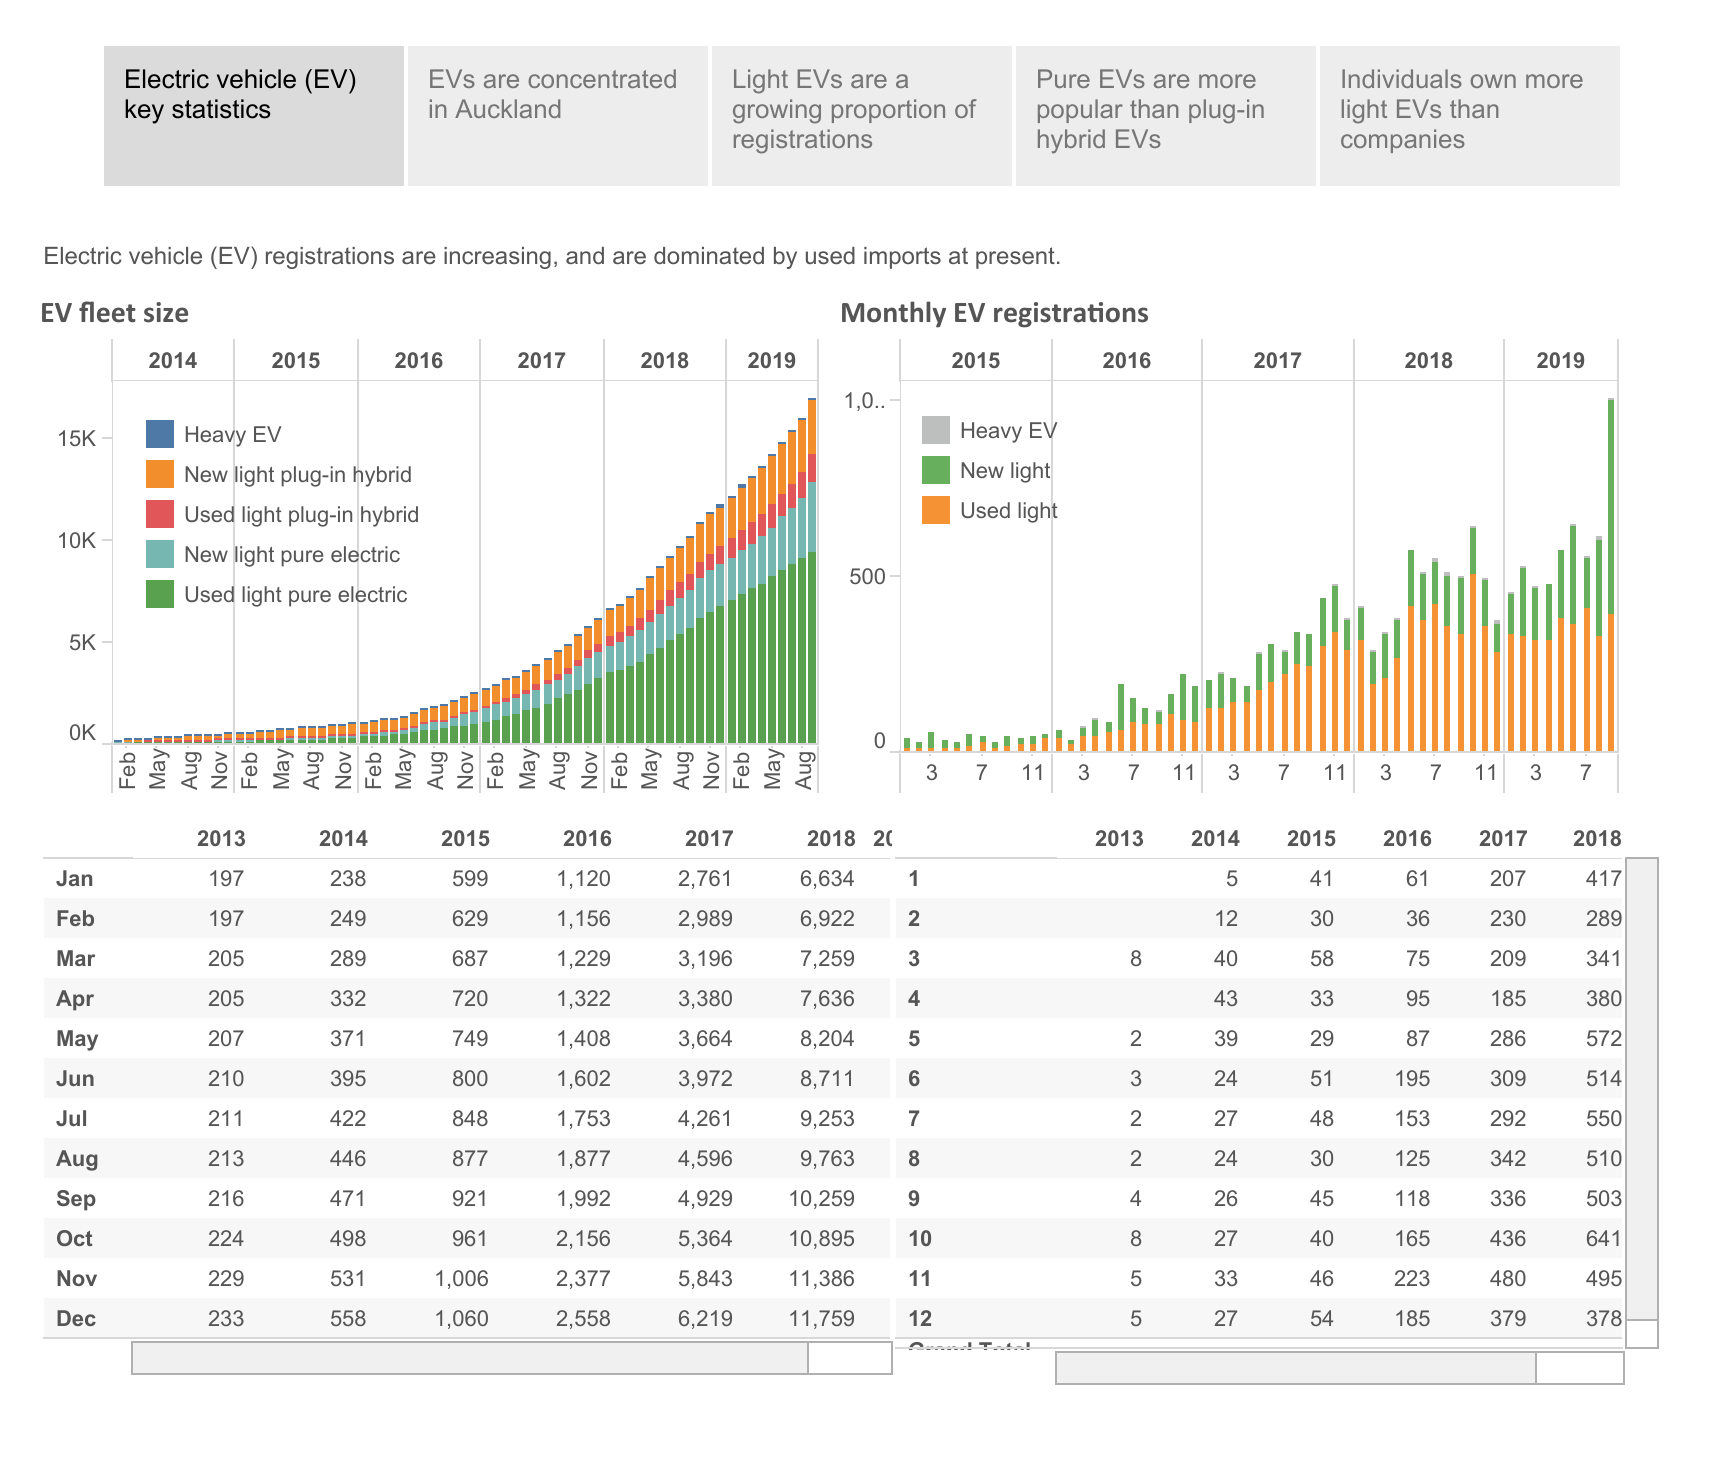Click the 2018 column header in registrations table
This screenshot has height=1458, width=1718.
pos(1597,839)
